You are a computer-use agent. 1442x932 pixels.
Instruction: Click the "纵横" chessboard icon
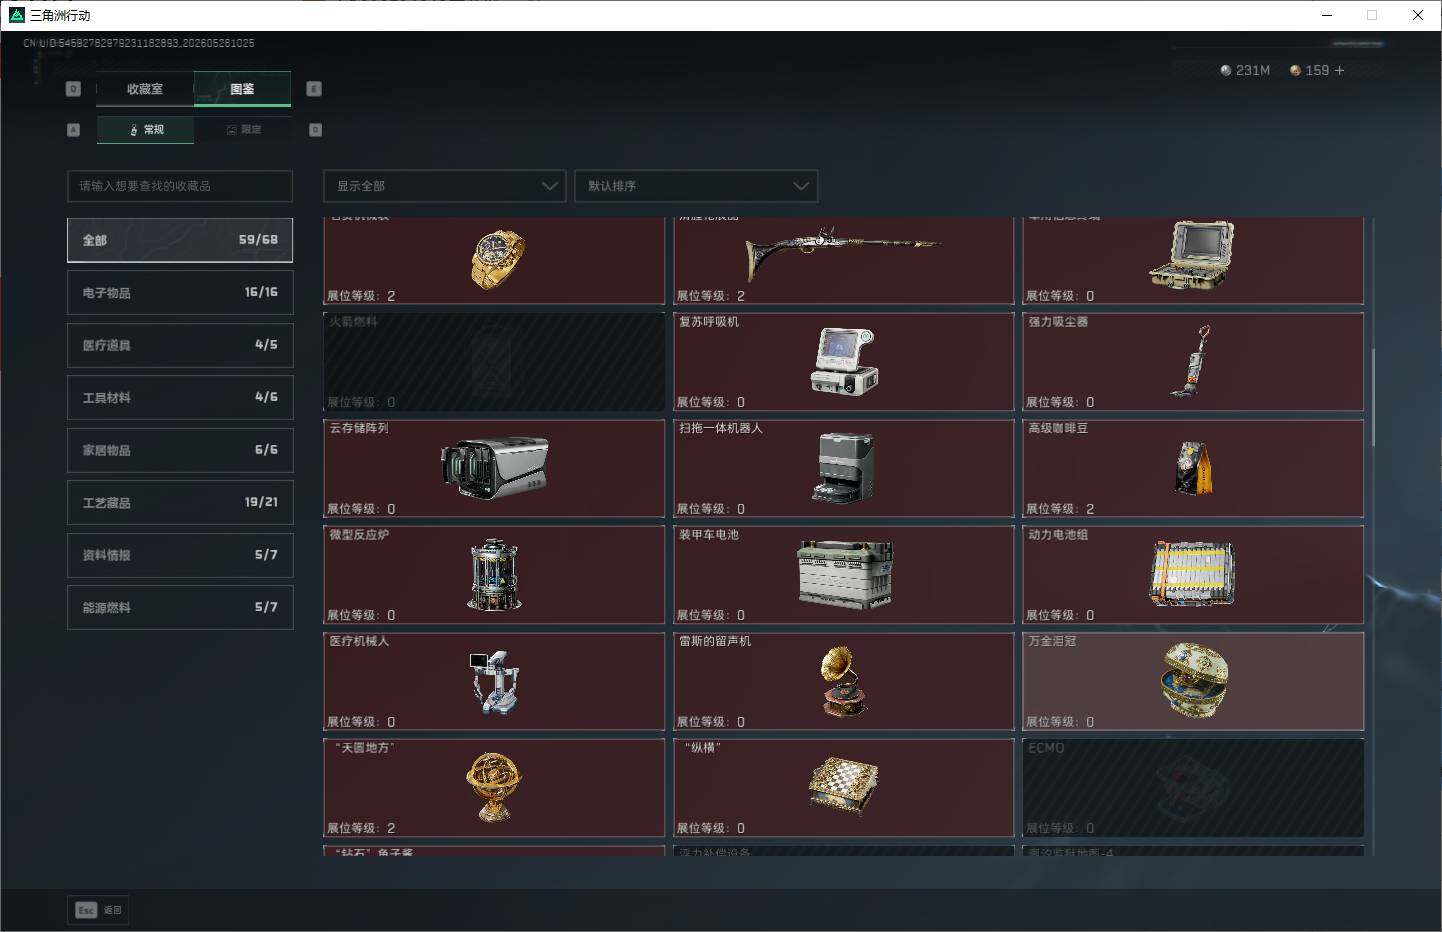click(844, 787)
